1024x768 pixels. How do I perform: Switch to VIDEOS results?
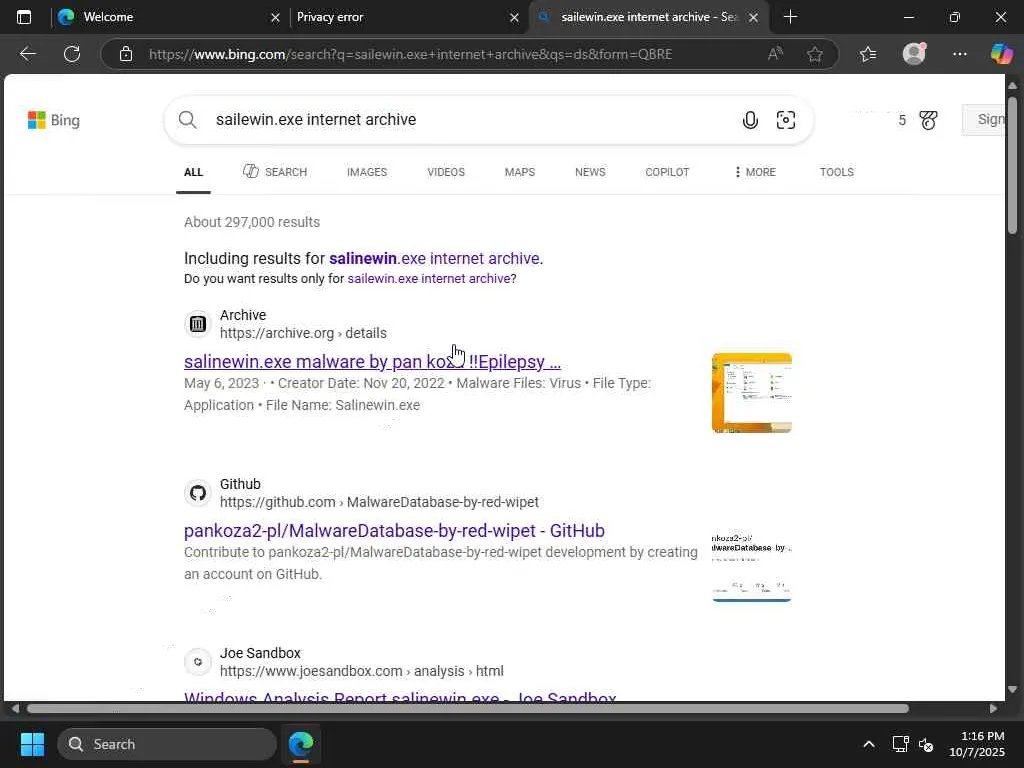point(446,172)
